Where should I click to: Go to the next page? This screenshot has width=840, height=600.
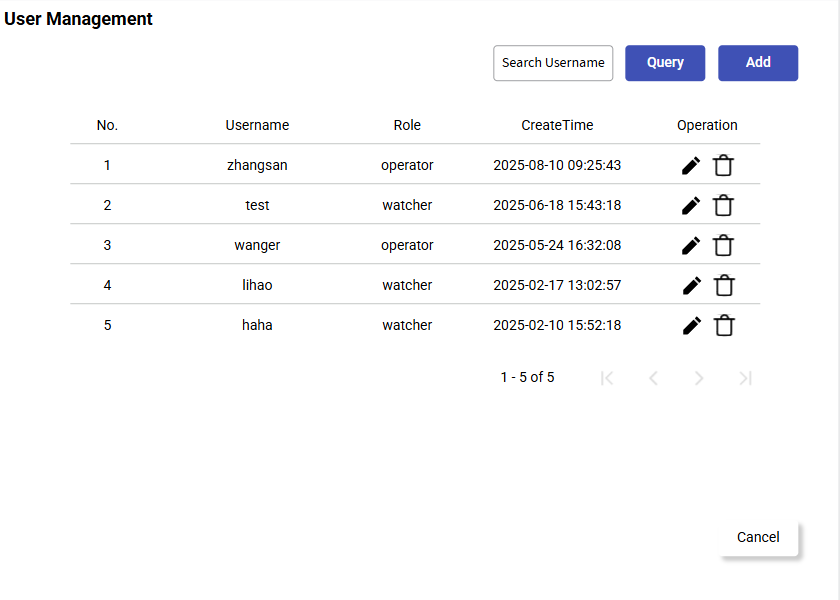point(699,378)
